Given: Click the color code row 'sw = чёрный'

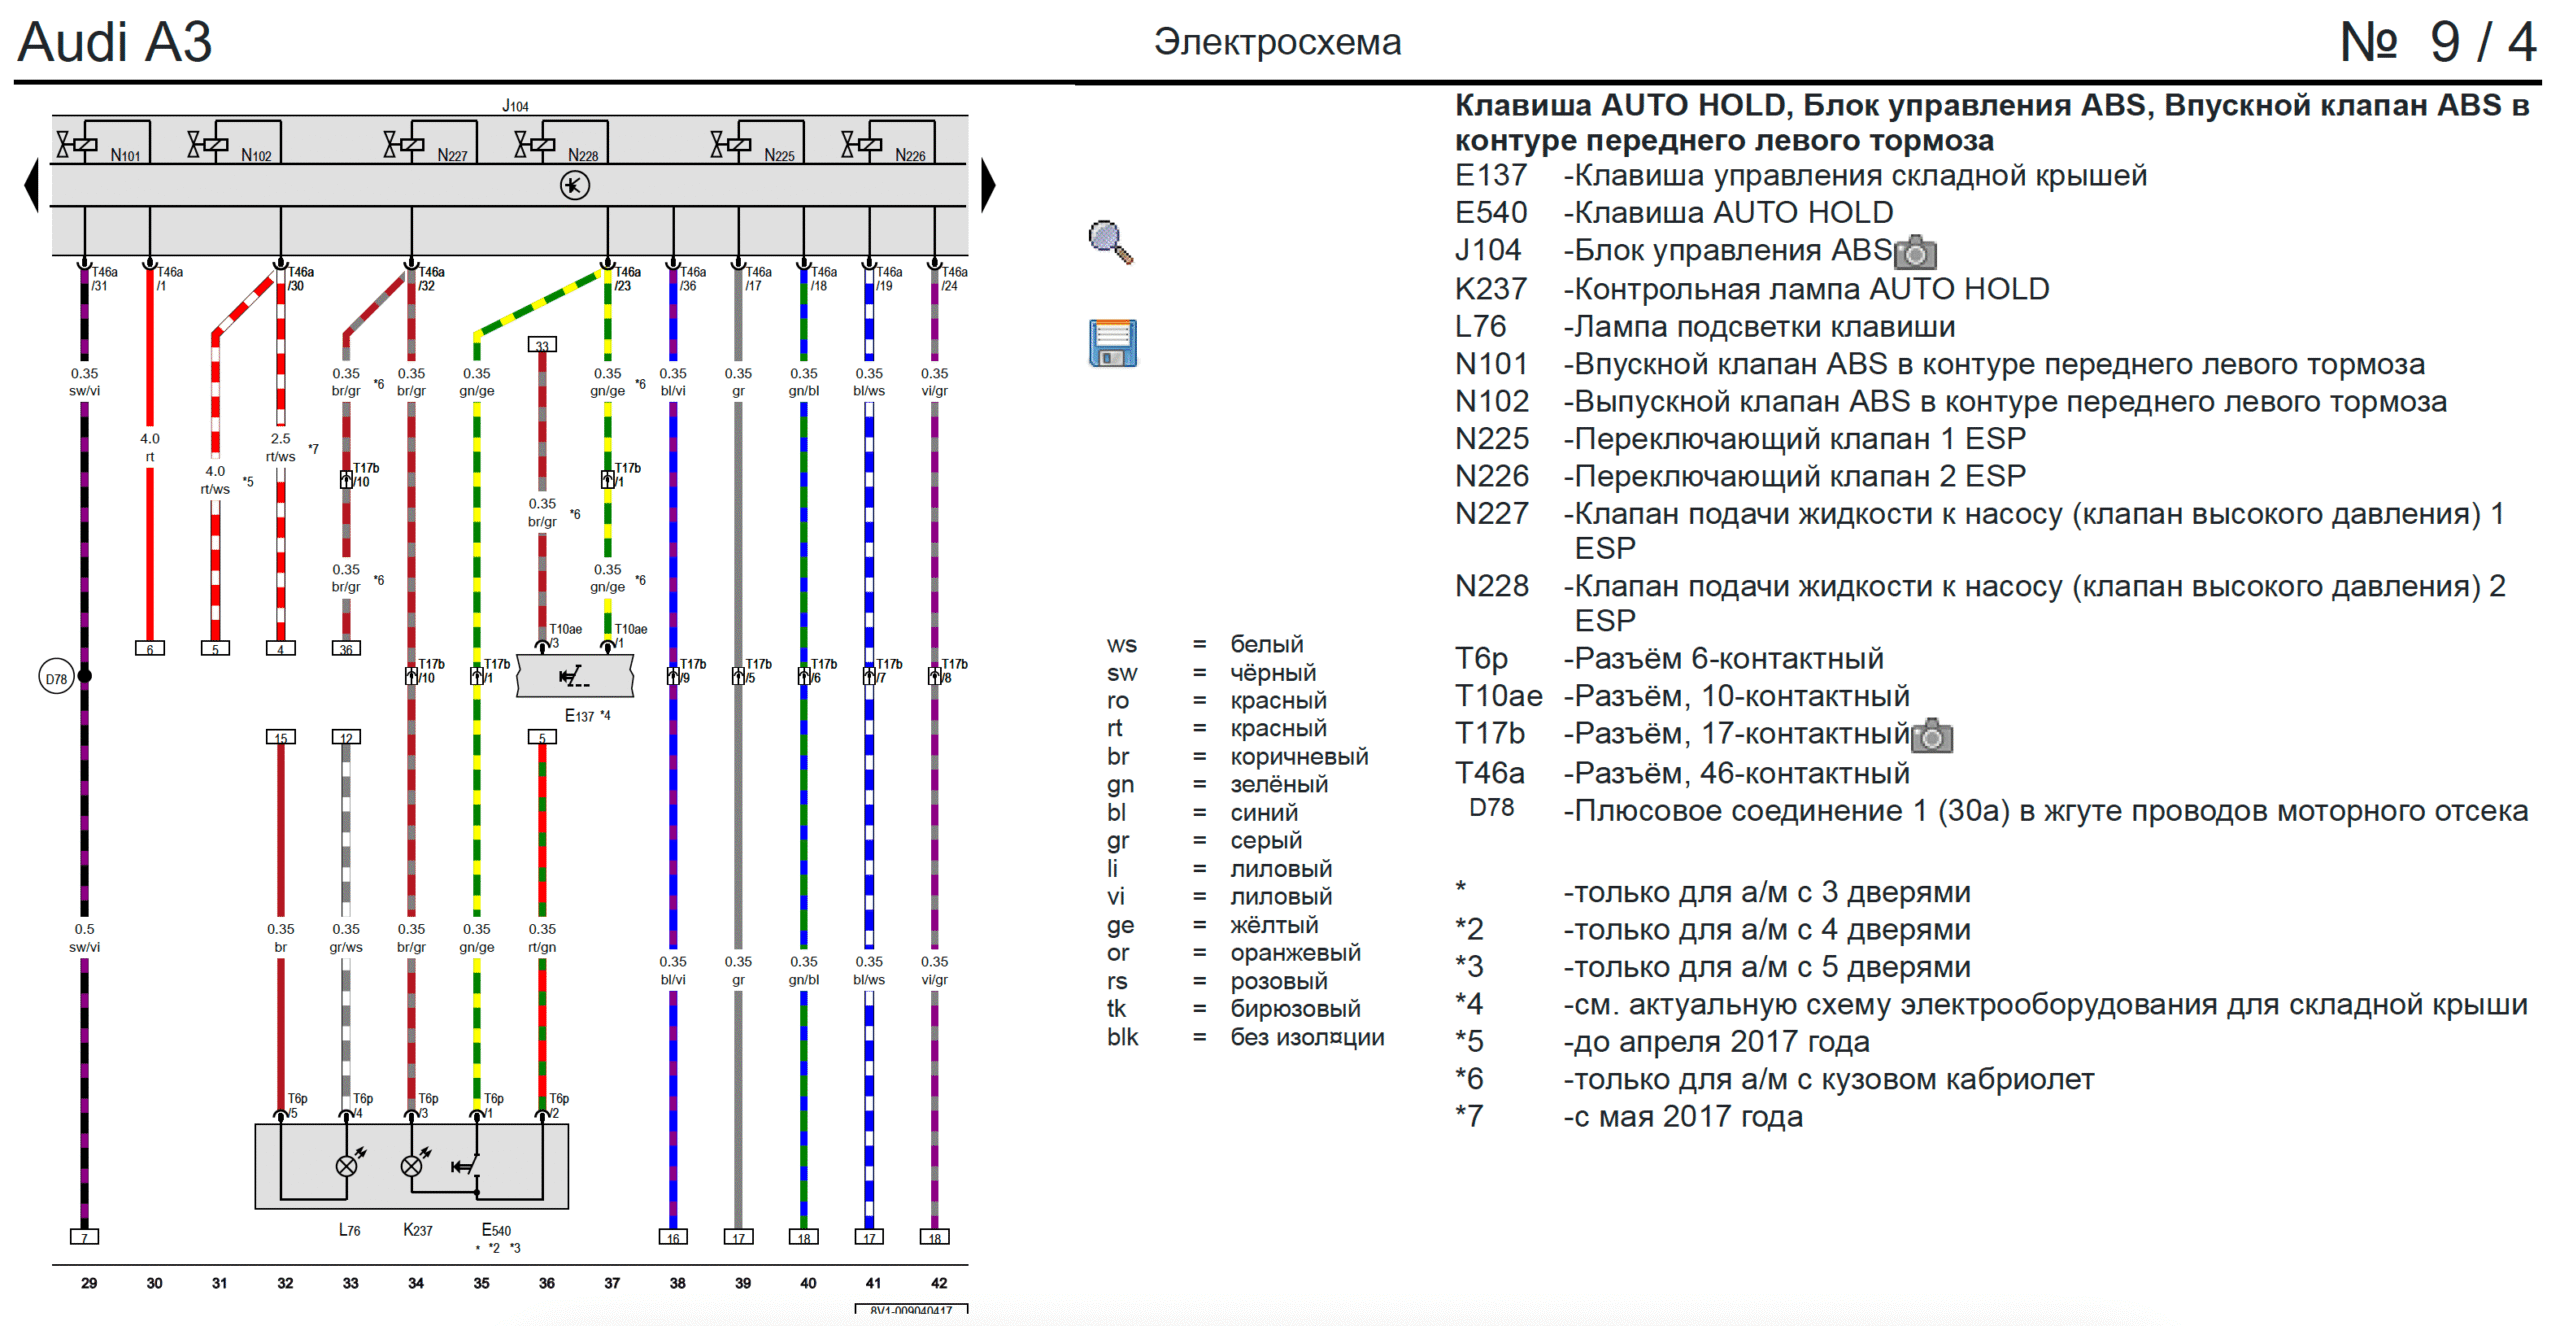Looking at the screenshot, I should tap(1211, 673).
